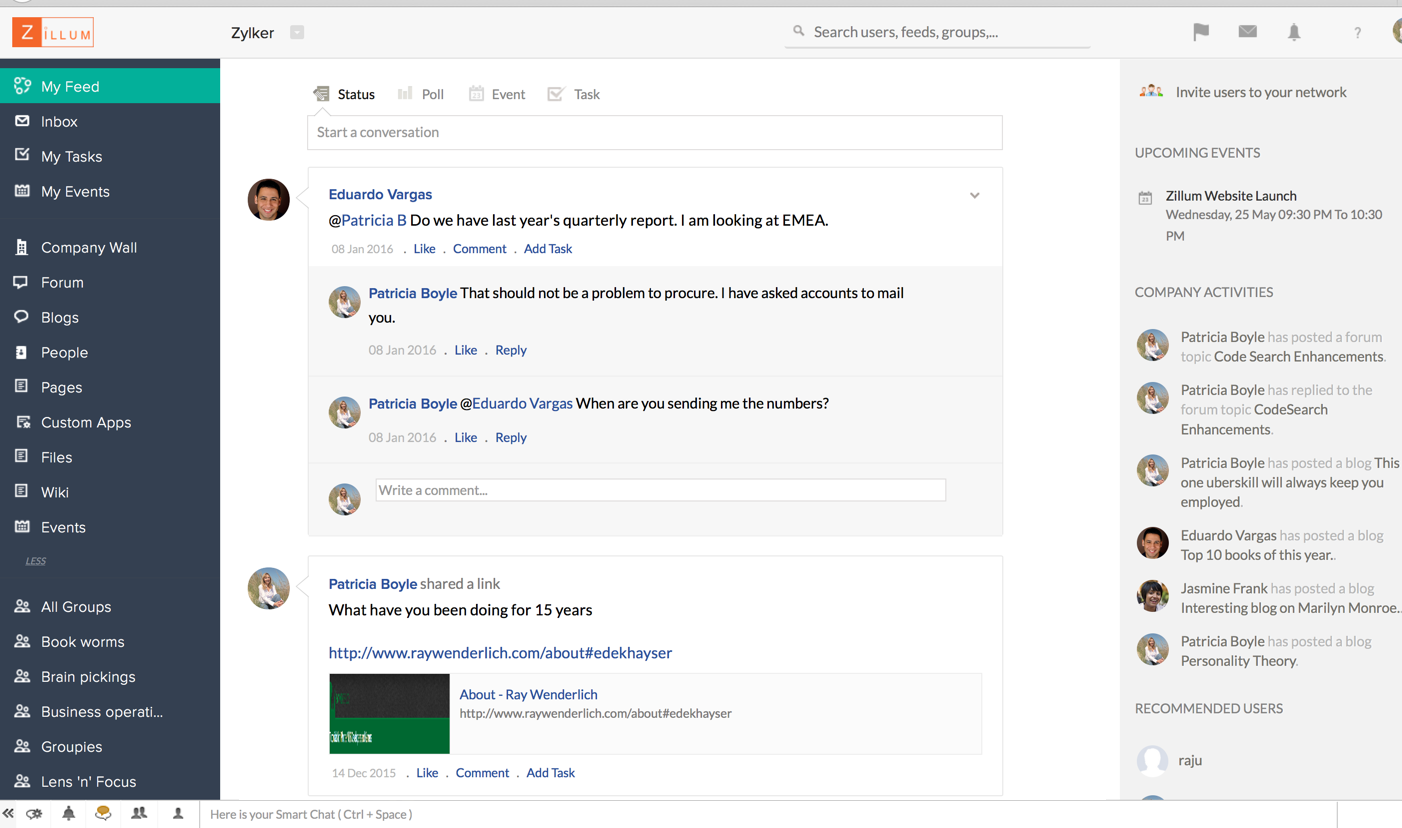This screenshot has width=1402, height=828.
Task: Open the Ray Wenderlich link in Patricia's post
Action: tap(499, 652)
